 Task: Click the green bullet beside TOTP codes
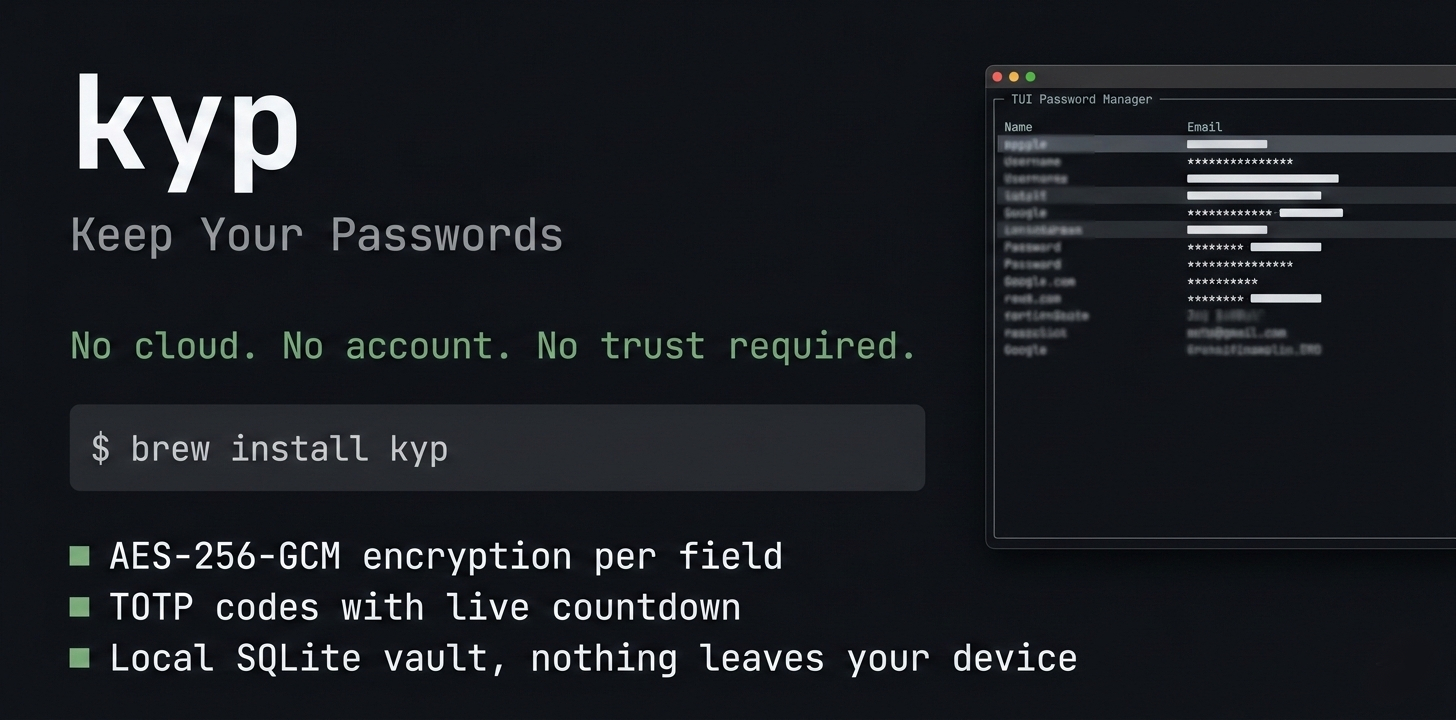click(x=80, y=607)
